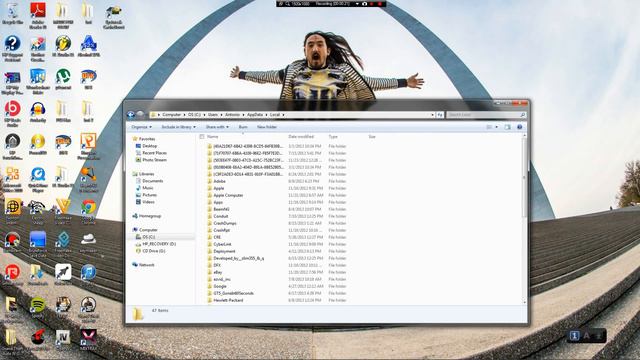Select Antonio in the address breadcrumb
Screen dimensions: 640x360
233,115
